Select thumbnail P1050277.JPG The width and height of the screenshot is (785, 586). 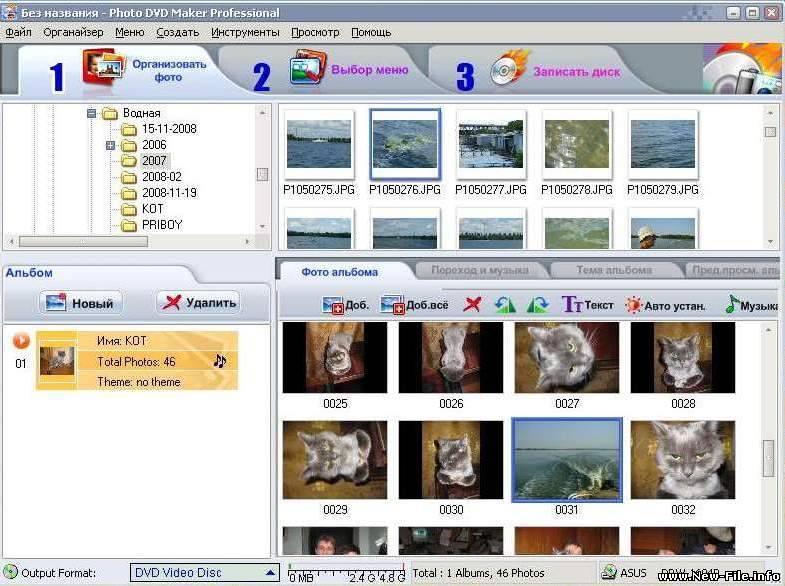491,144
